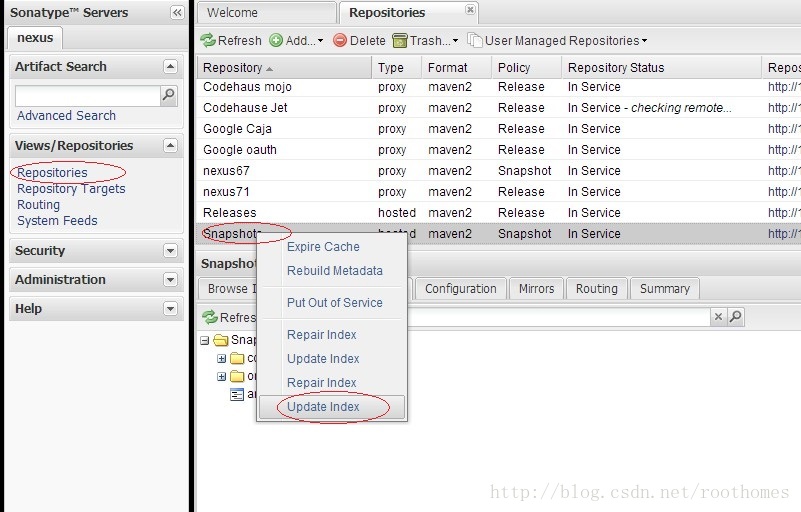Close the Repositories tab
801x512 pixels.
(470, 9)
